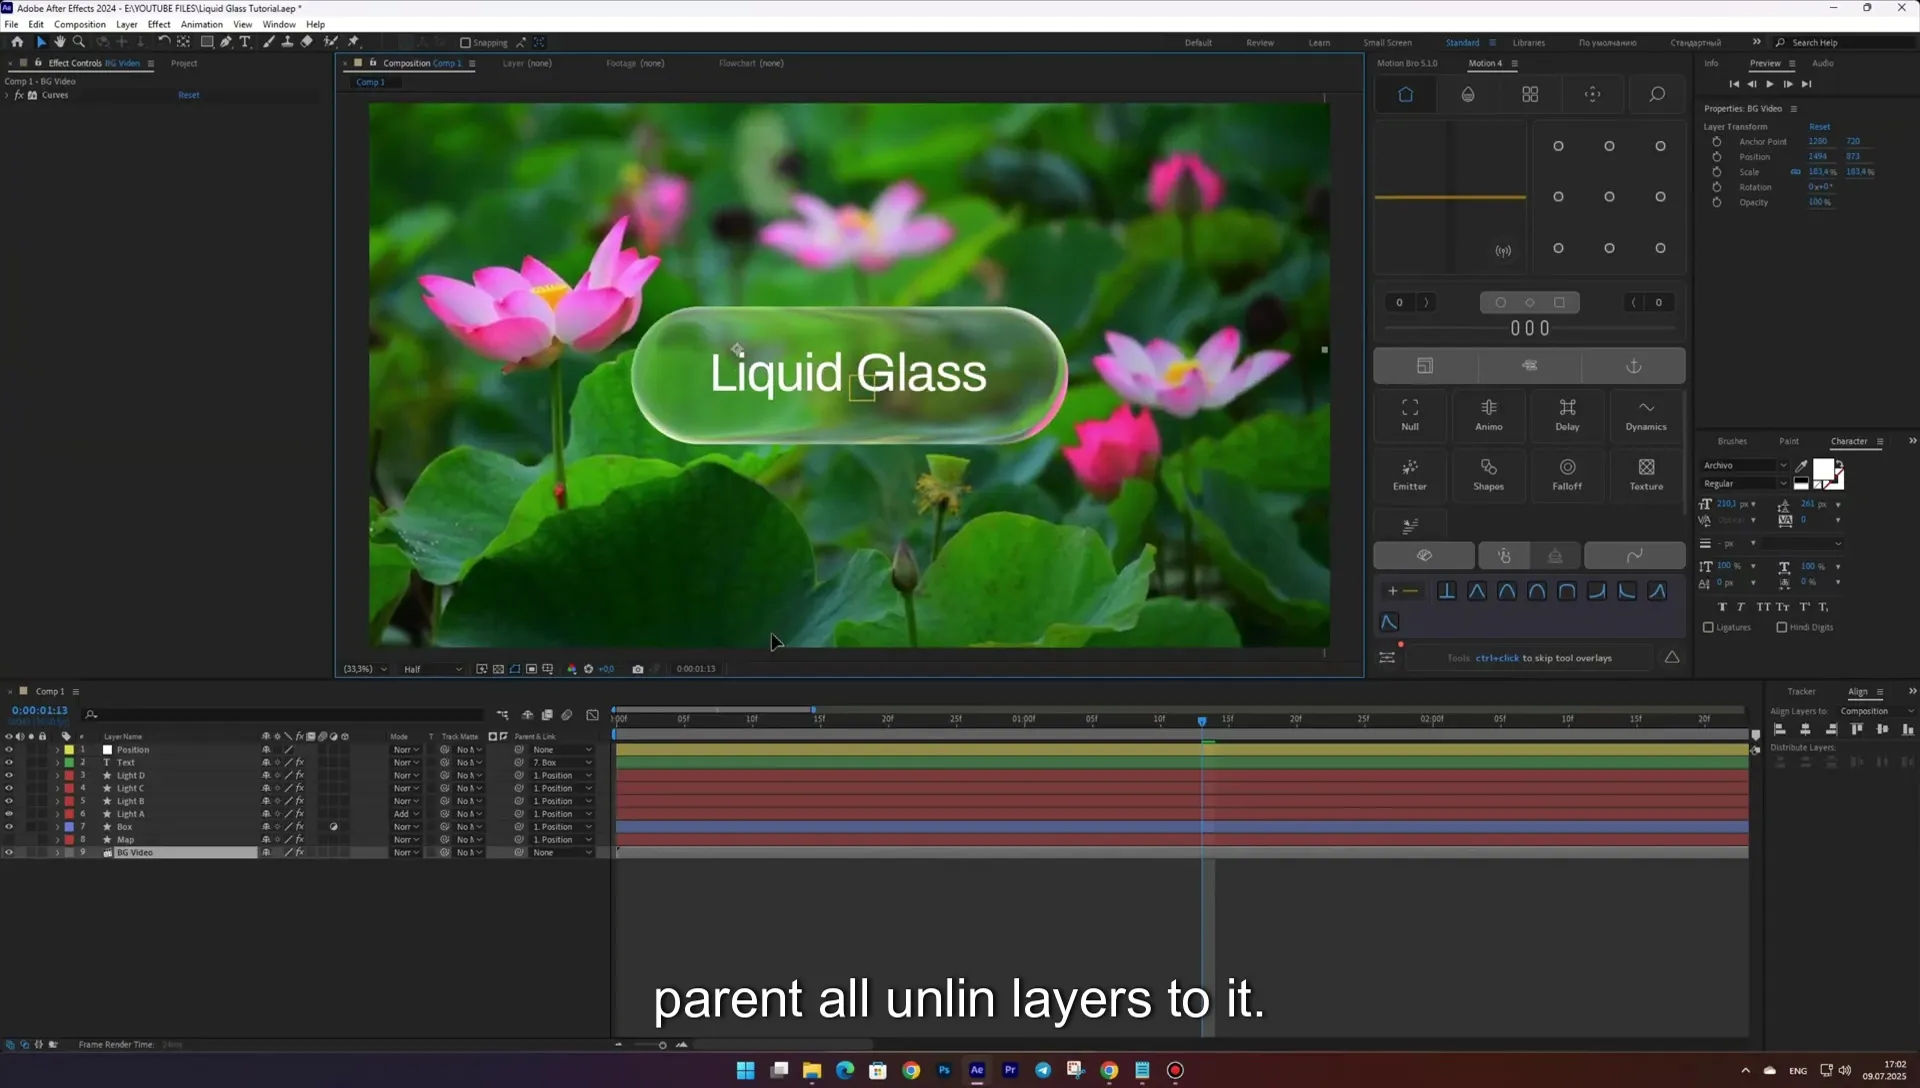The image size is (1920, 1088).
Task: Switch to the Paint tab
Action: 1789,441
